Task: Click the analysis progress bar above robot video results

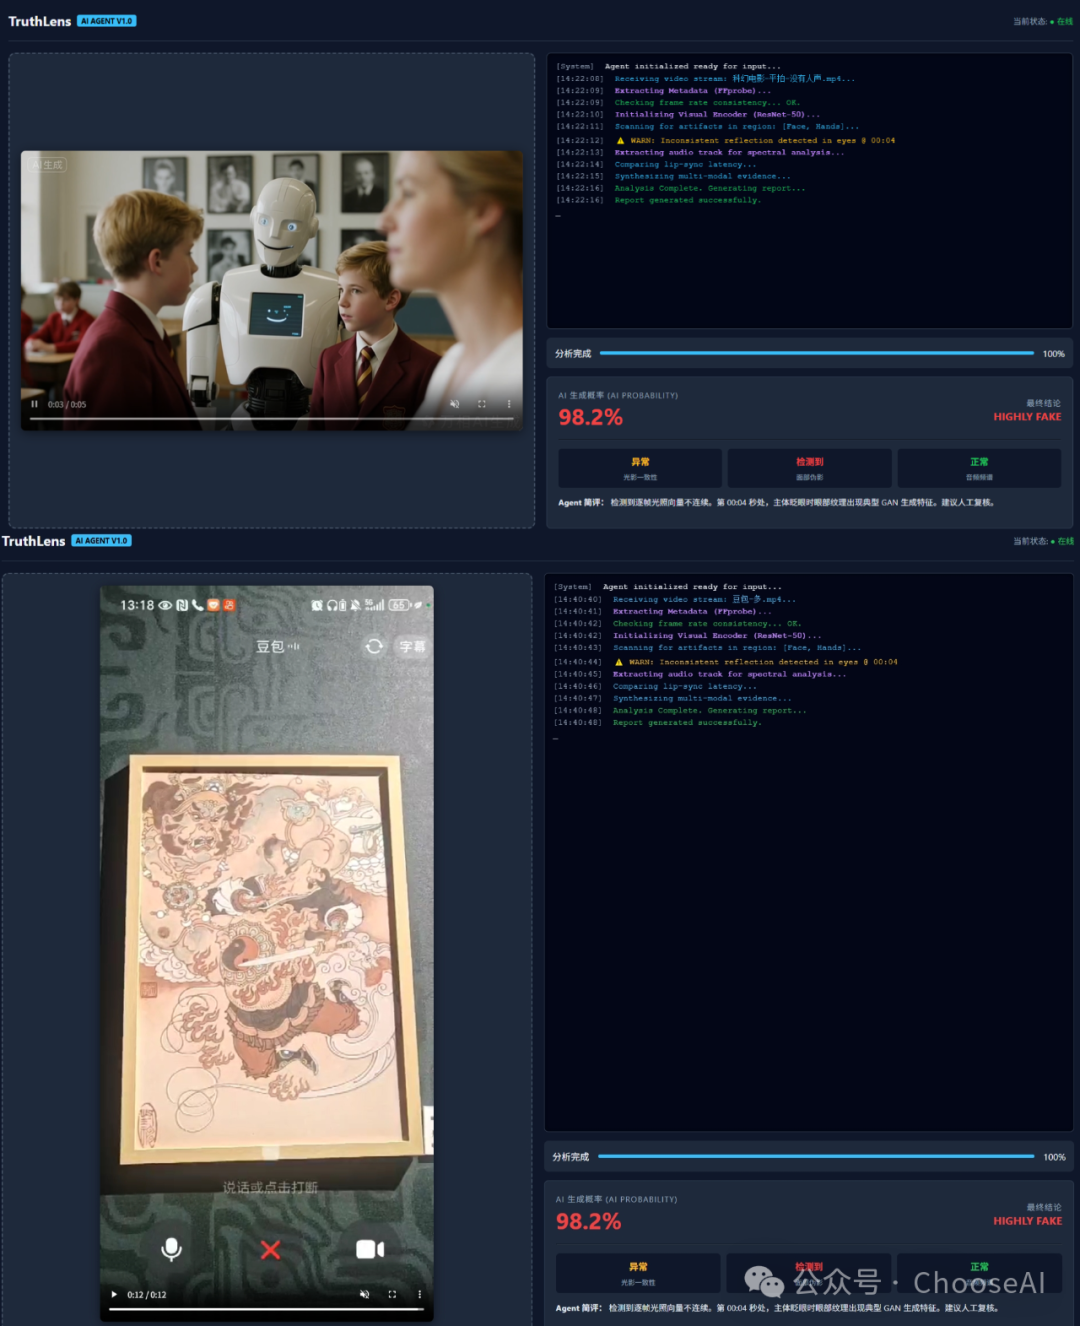Action: pyautogui.click(x=816, y=353)
